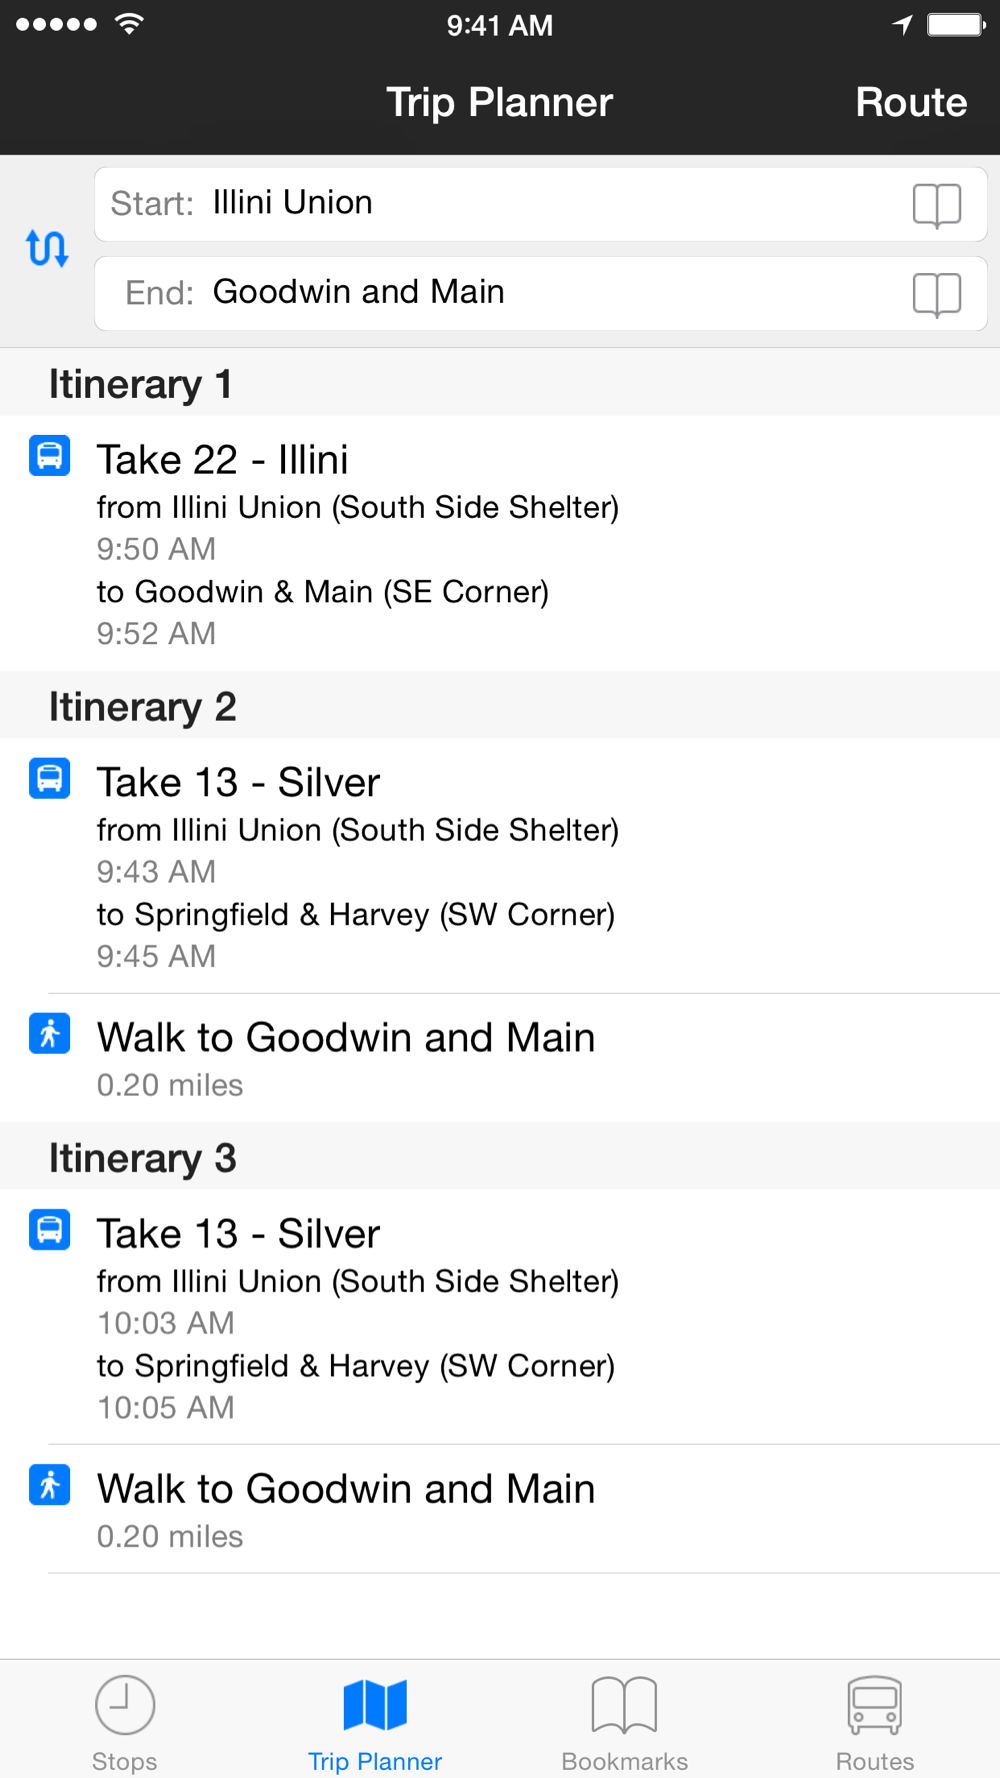Edit the End field Goodwin and Main
Screen dimensions: 1000x1778
pyautogui.click(x=541, y=294)
